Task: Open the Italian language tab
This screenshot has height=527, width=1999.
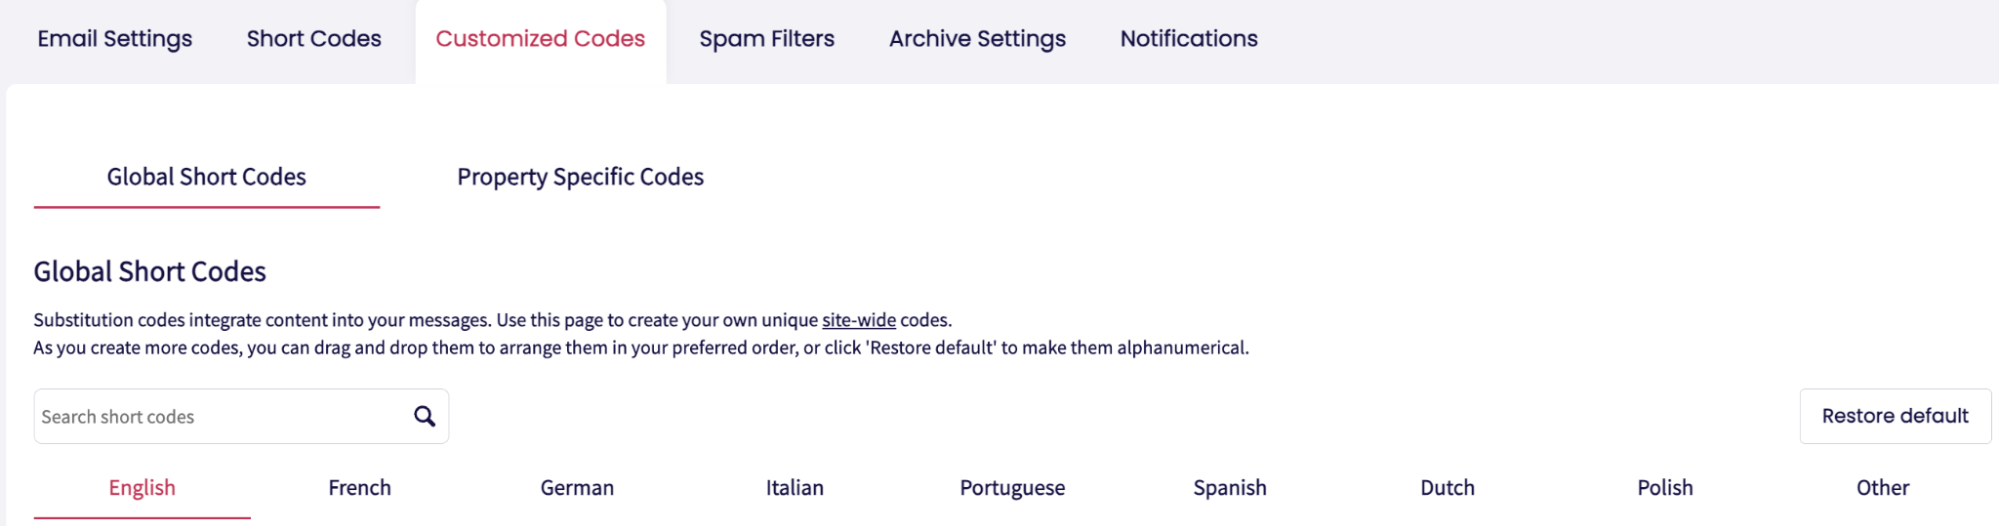Action: point(795,488)
